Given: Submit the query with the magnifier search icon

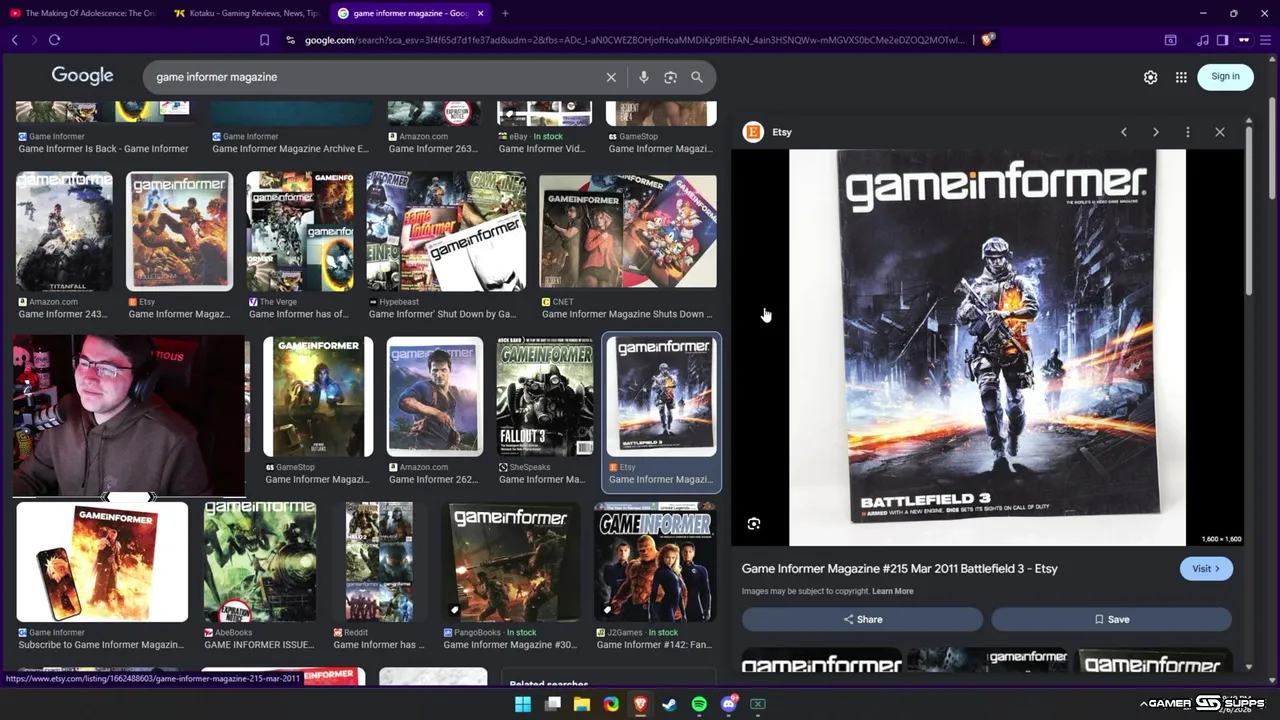Looking at the screenshot, I should click(697, 77).
